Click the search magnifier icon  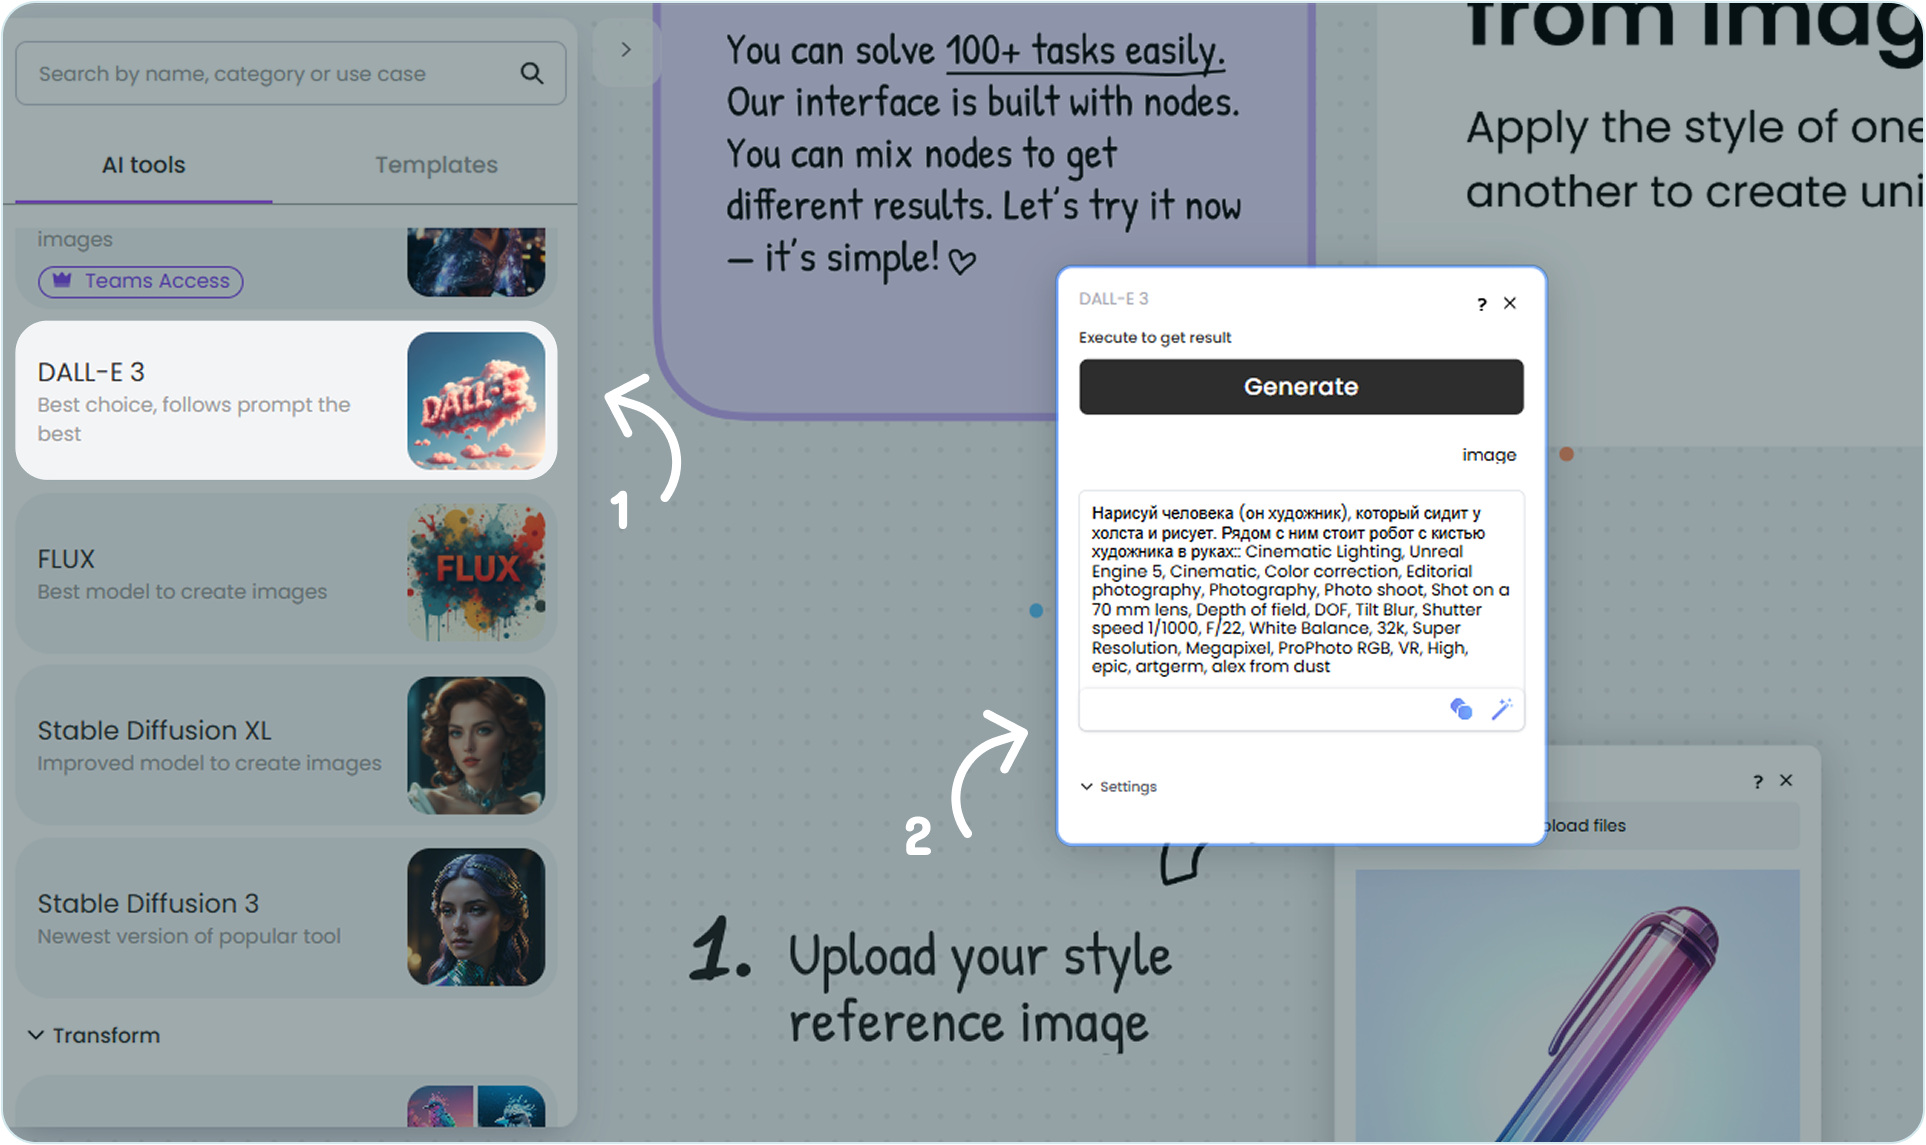532,73
